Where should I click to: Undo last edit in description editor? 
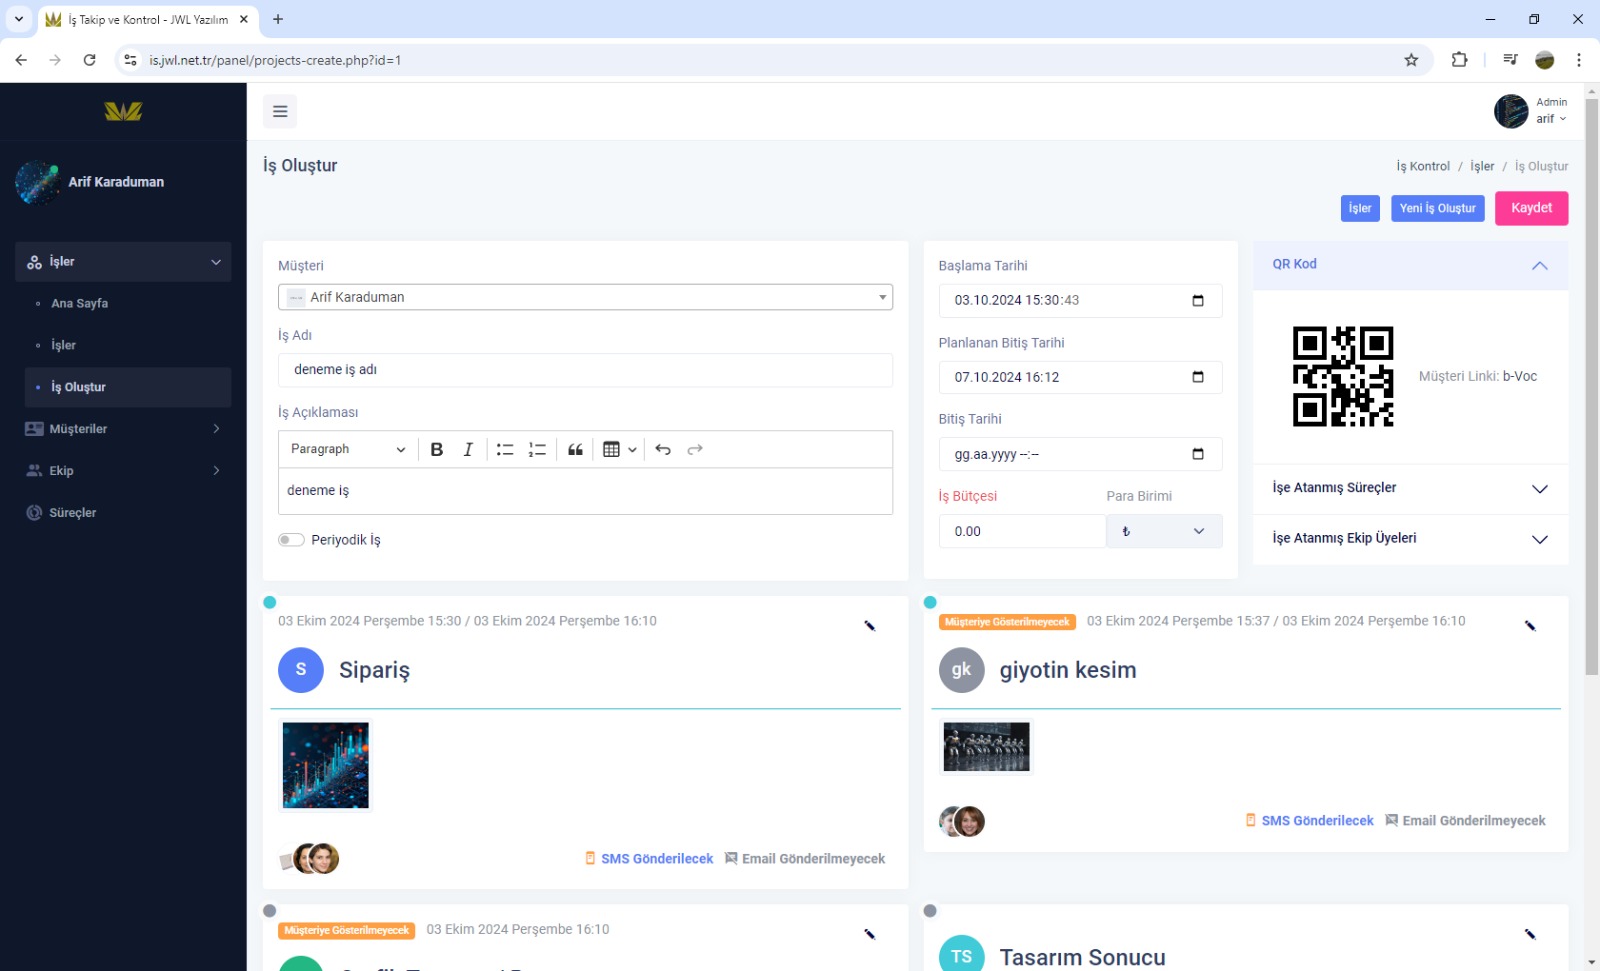pyautogui.click(x=663, y=450)
